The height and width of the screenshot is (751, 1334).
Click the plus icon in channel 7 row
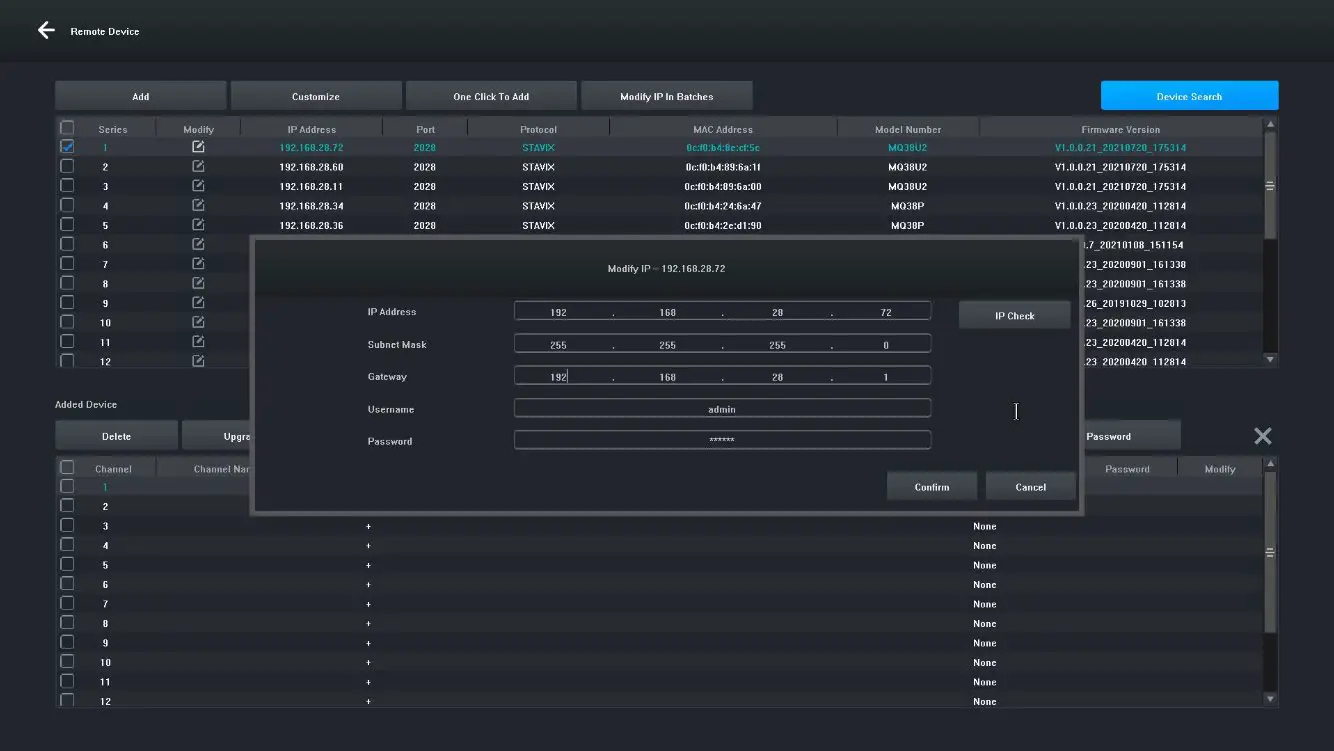click(368, 604)
